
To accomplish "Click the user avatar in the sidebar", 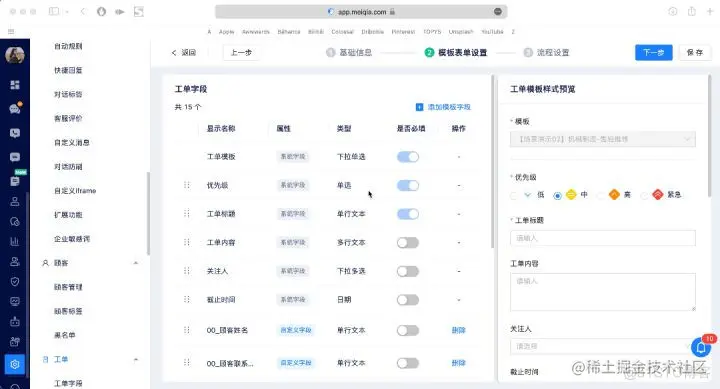I will pos(15,55).
